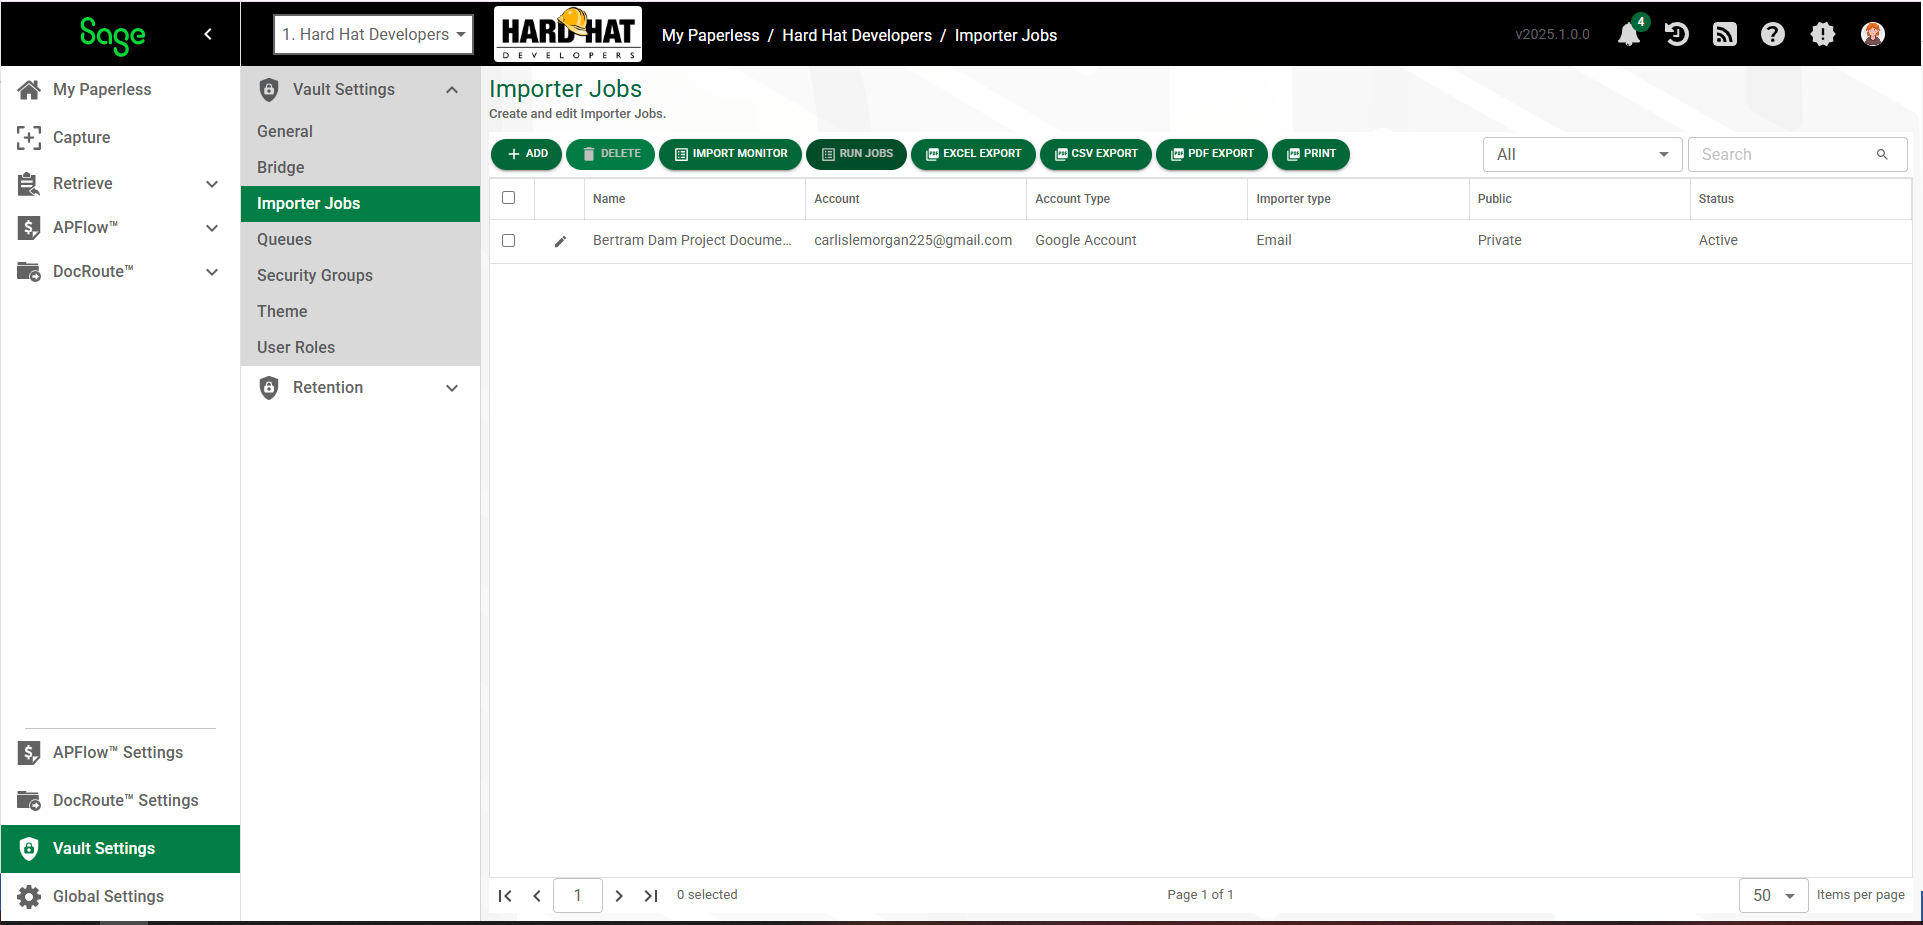Collapse the sidebar with the left arrow icon
Screen dimensions: 1923x925
point(208,34)
